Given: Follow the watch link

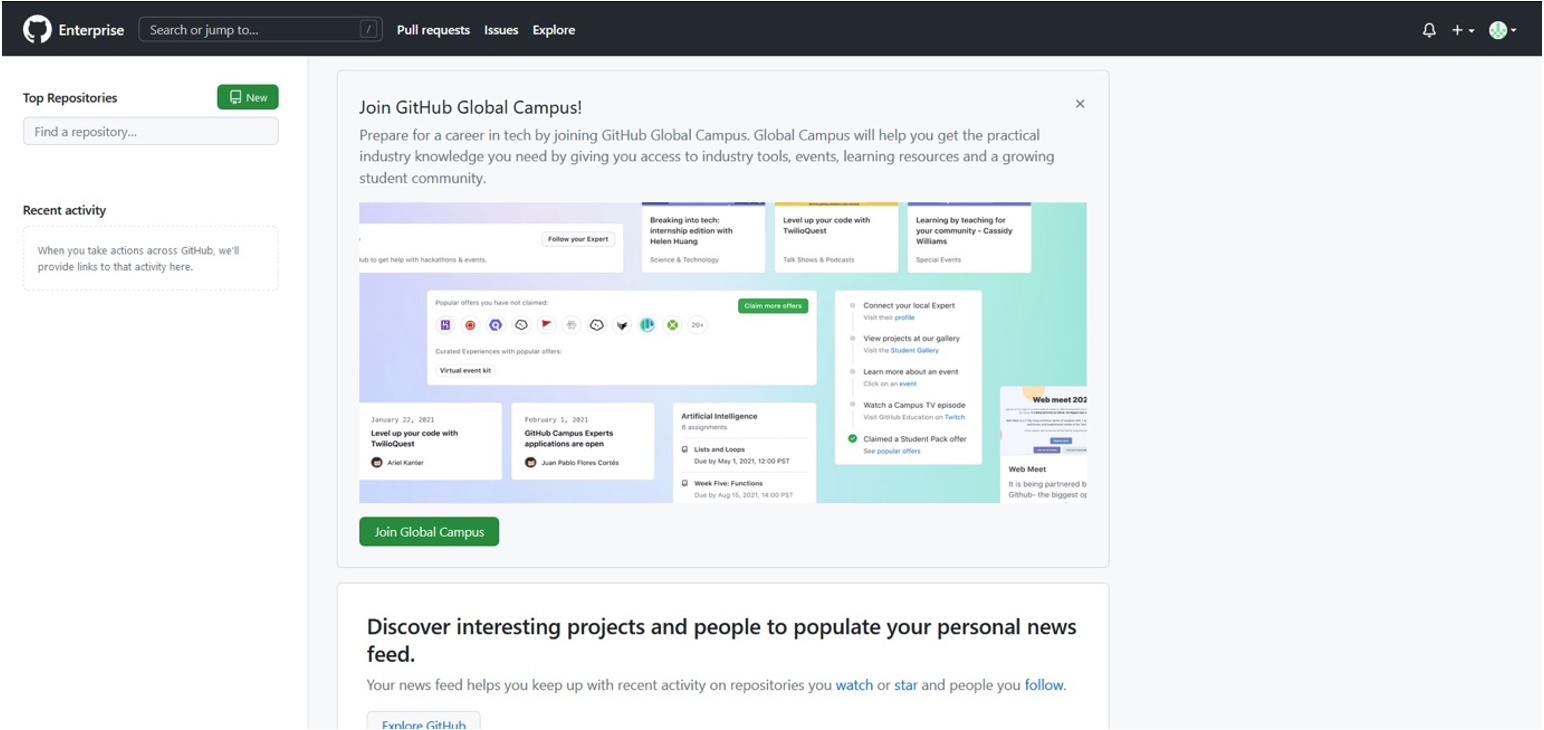Looking at the screenshot, I should [854, 686].
